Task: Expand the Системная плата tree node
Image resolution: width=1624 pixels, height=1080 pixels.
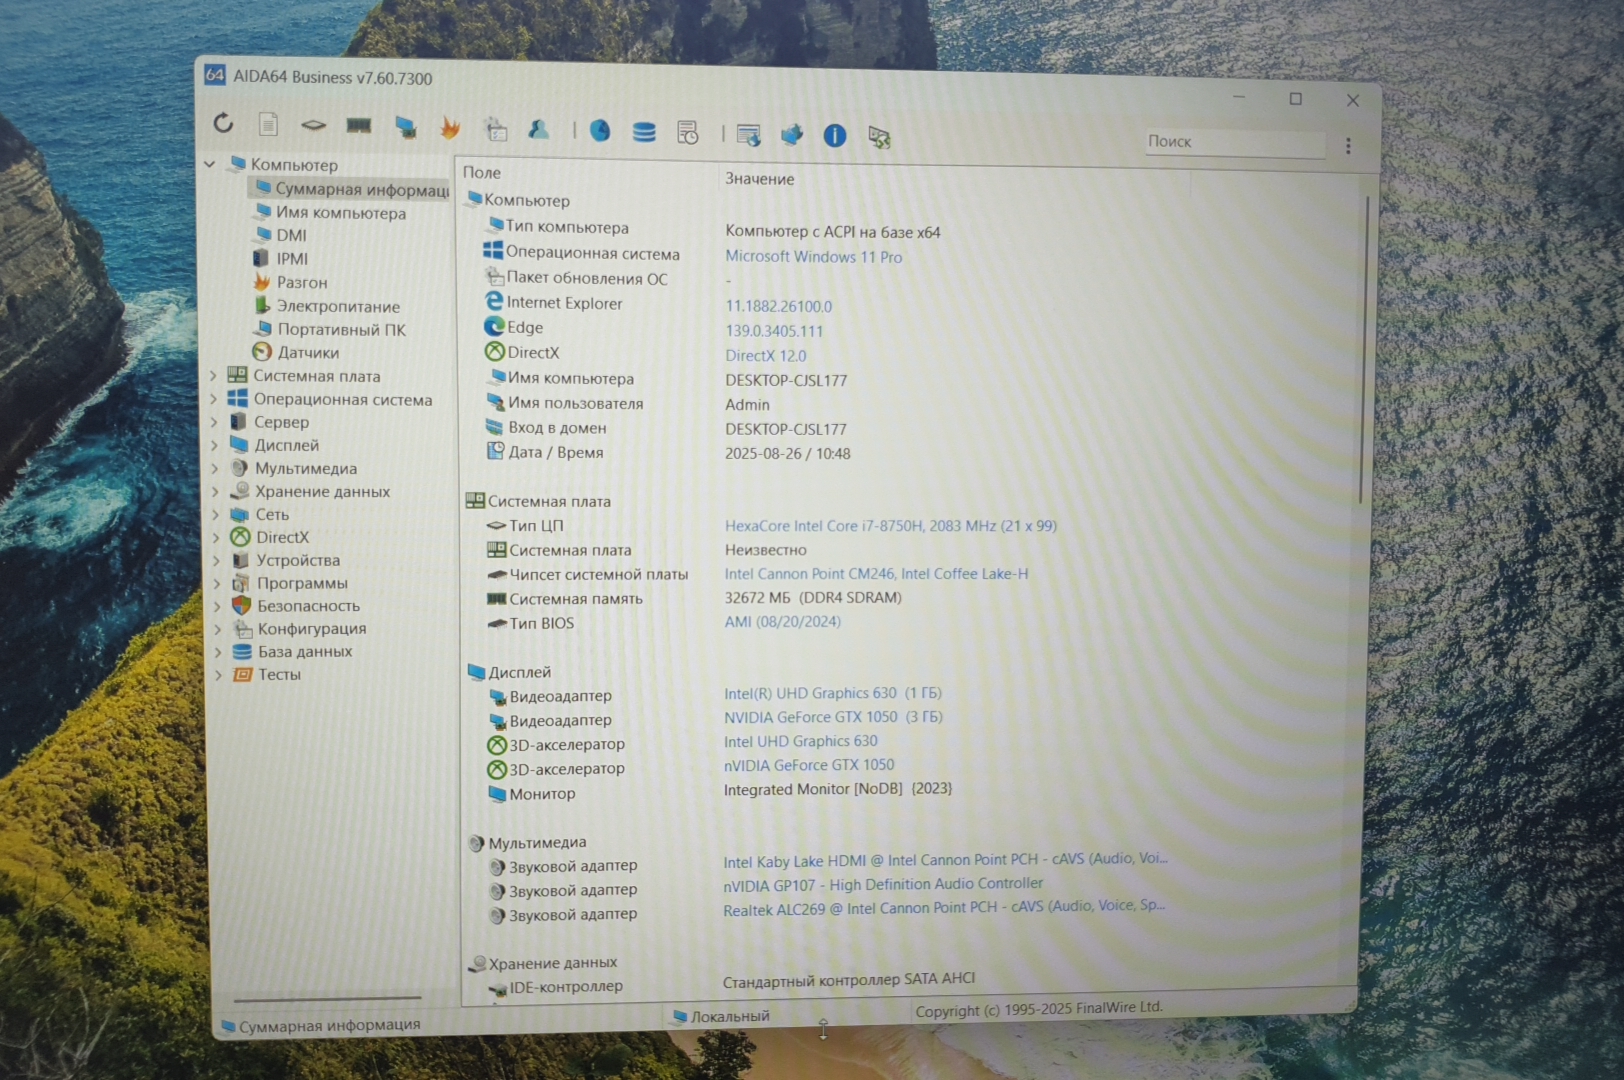Action: [213, 376]
